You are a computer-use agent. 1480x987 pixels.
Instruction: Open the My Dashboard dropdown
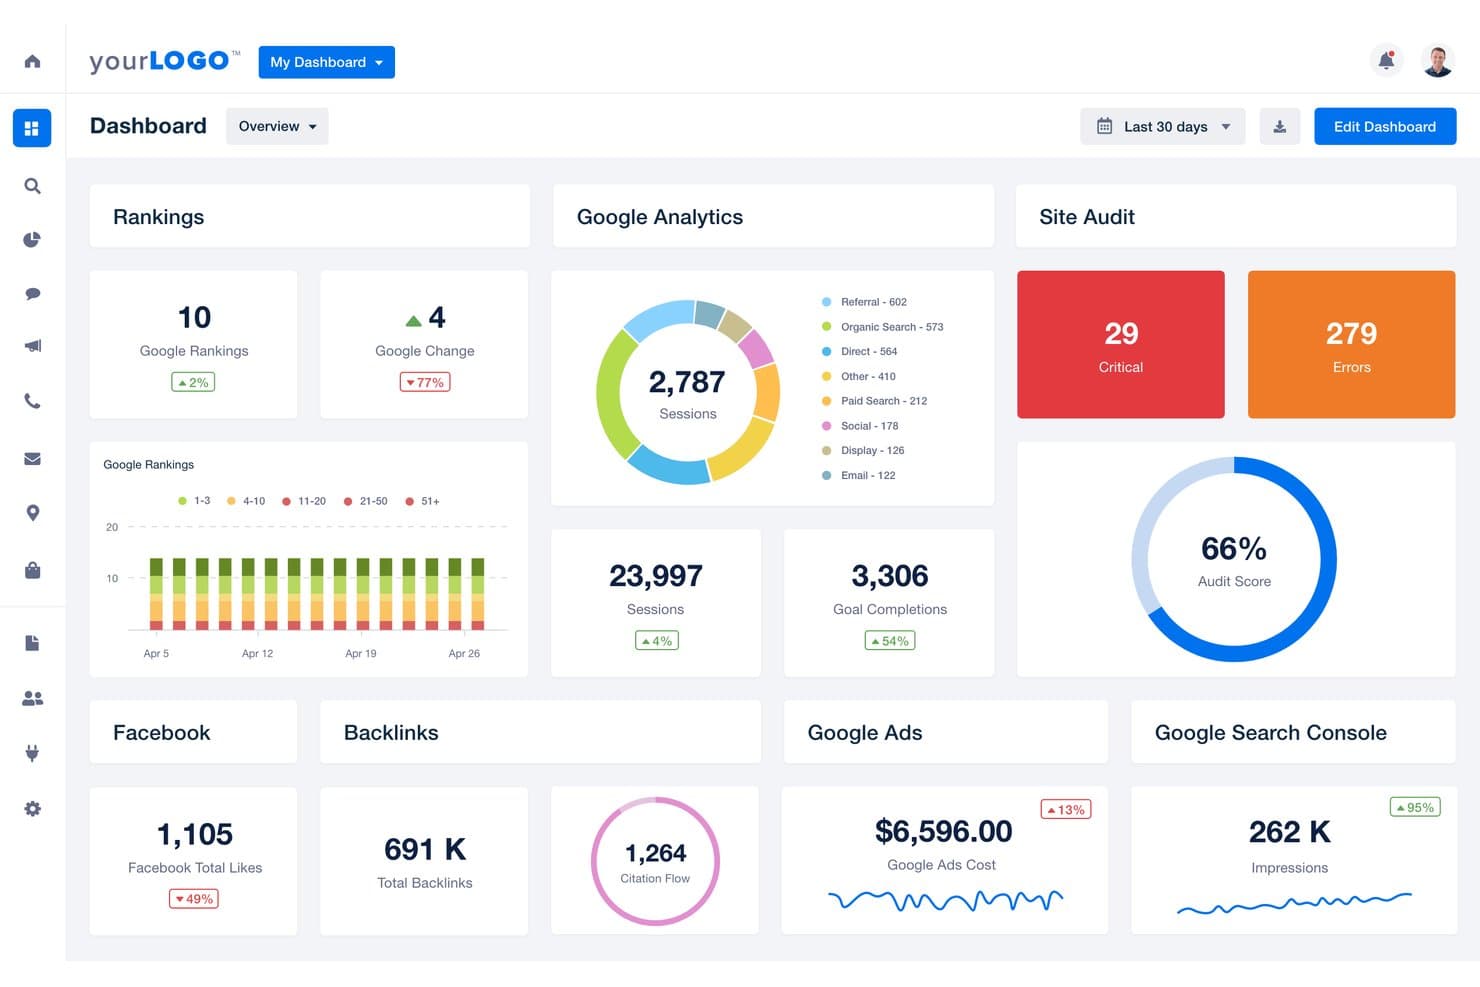[326, 62]
